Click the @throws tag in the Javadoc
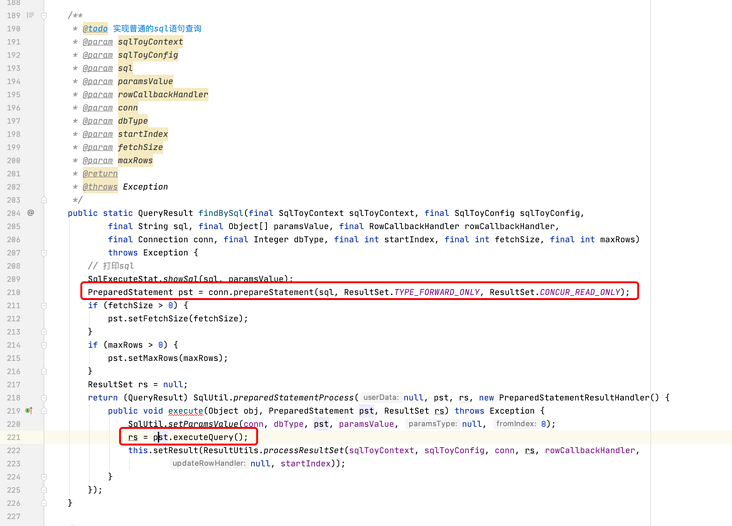 click(100, 187)
